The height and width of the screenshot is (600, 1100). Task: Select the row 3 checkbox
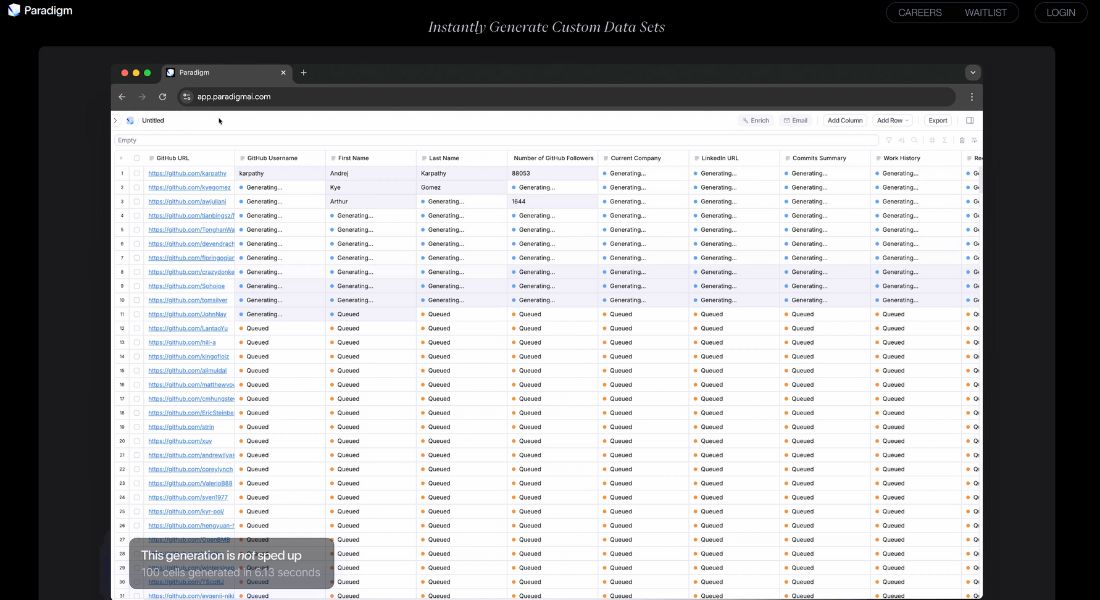(x=137, y=201)
